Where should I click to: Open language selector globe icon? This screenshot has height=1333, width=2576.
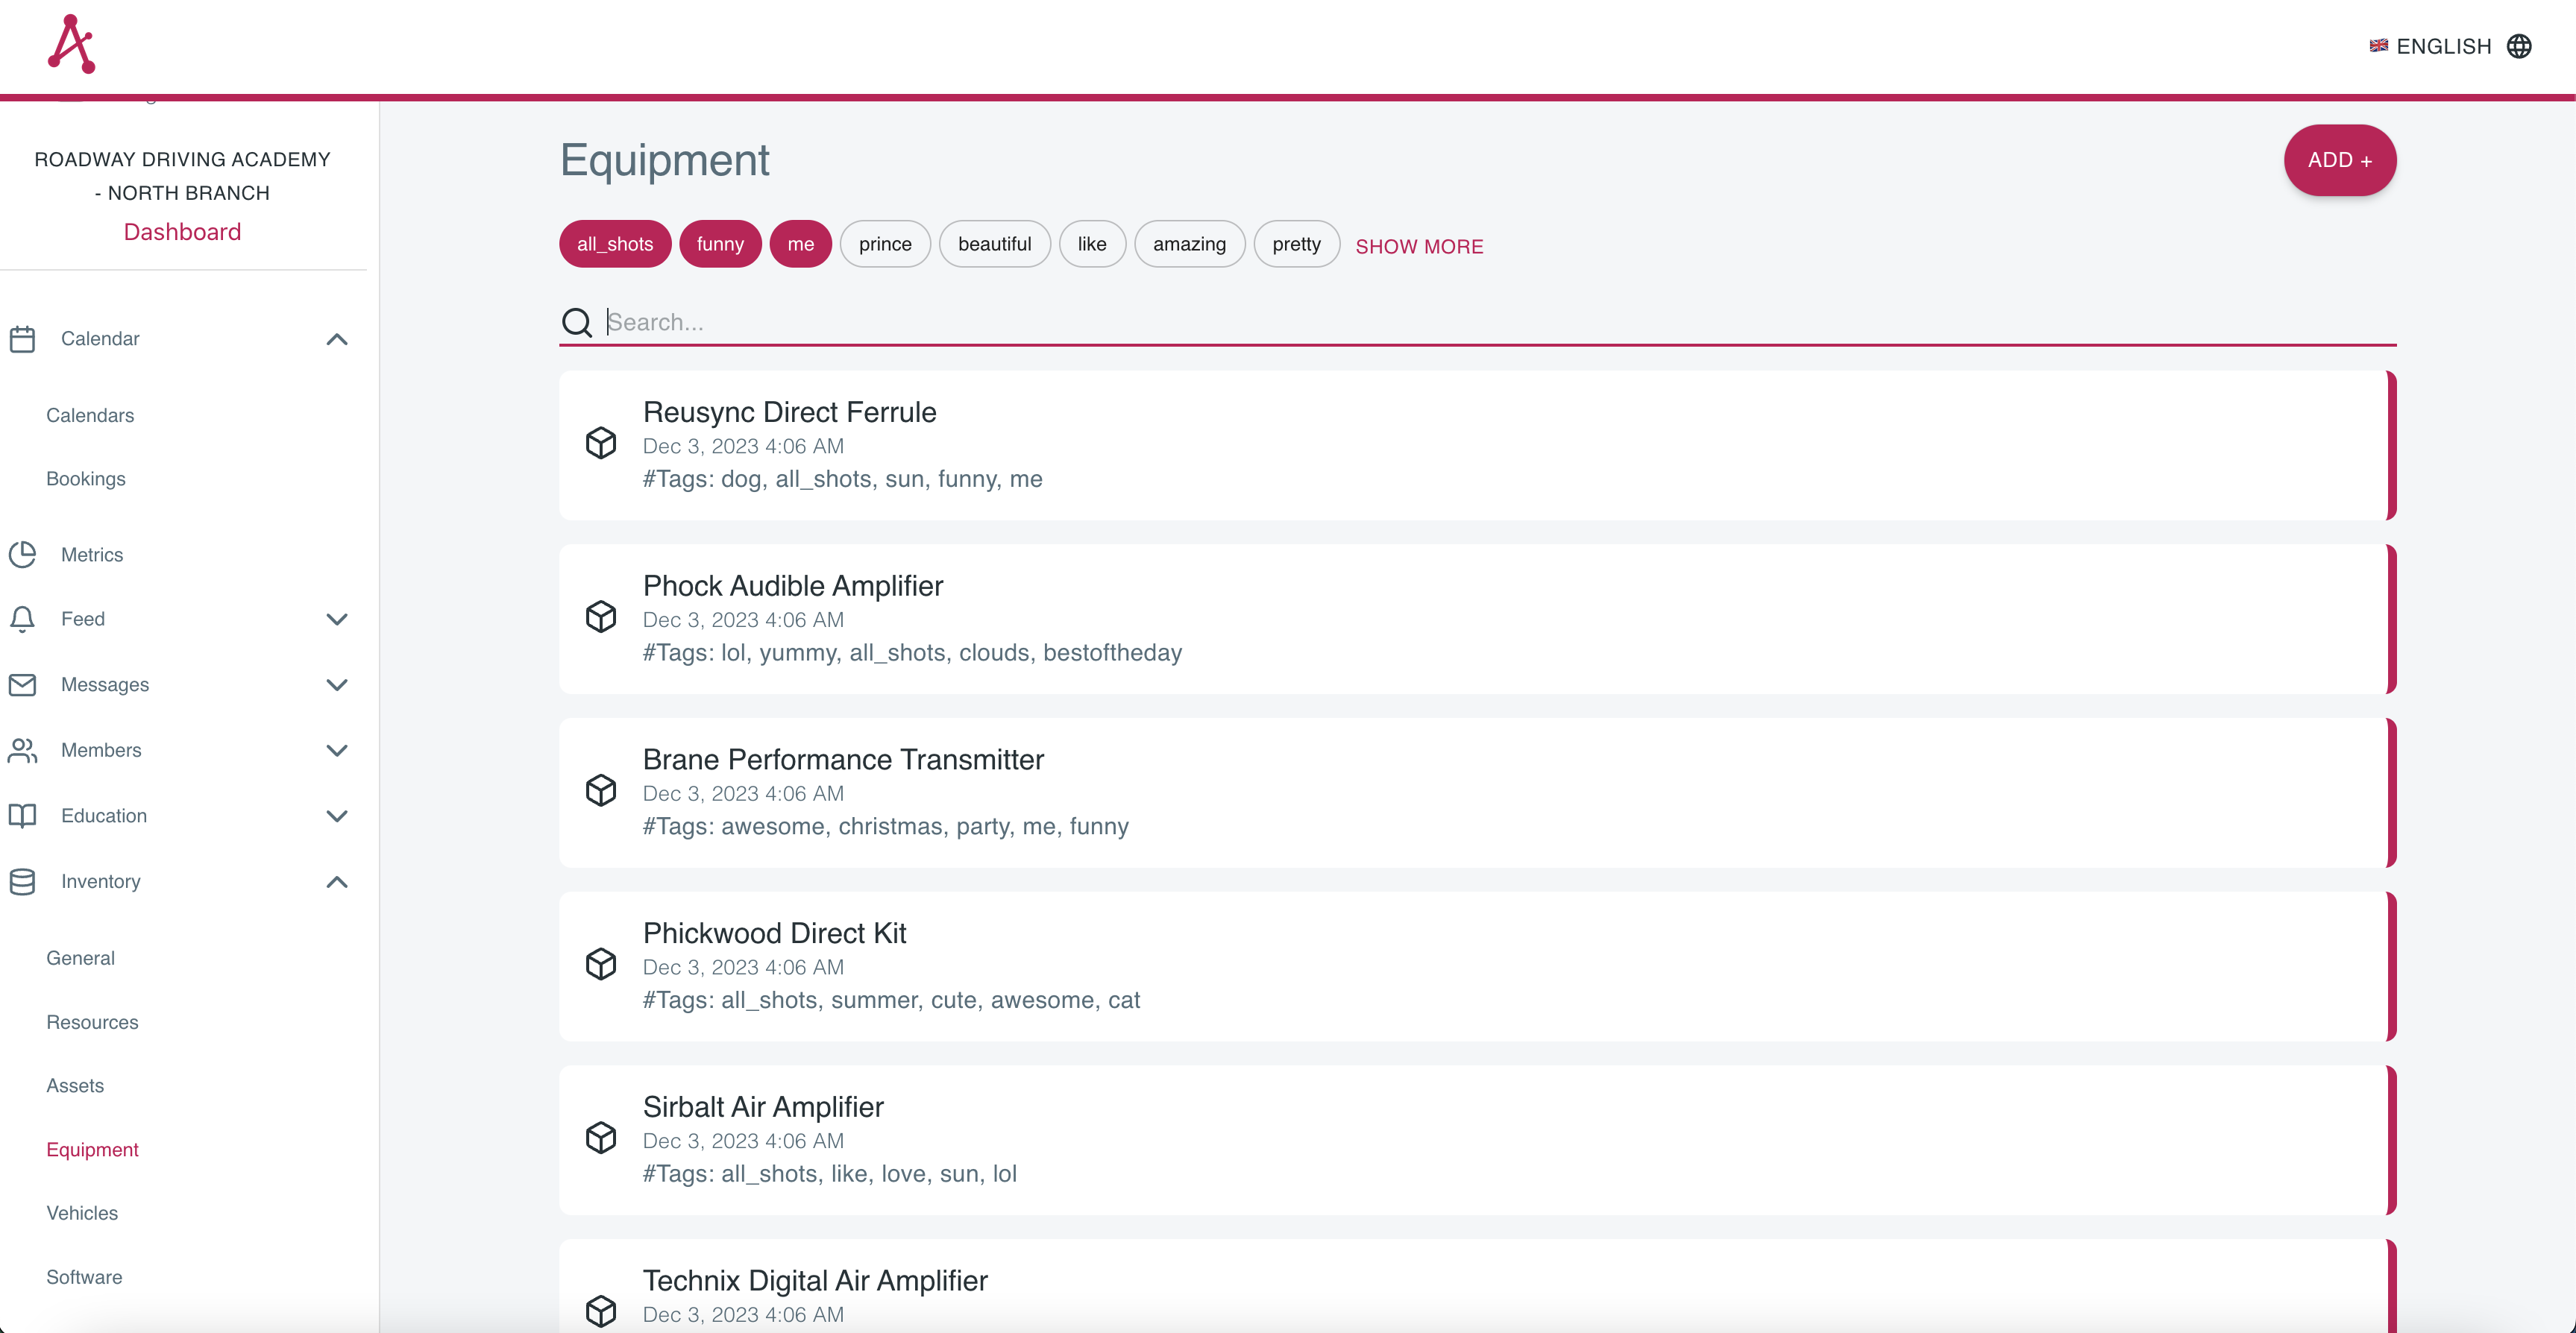pyautogui.click(x=2519, y=46)
